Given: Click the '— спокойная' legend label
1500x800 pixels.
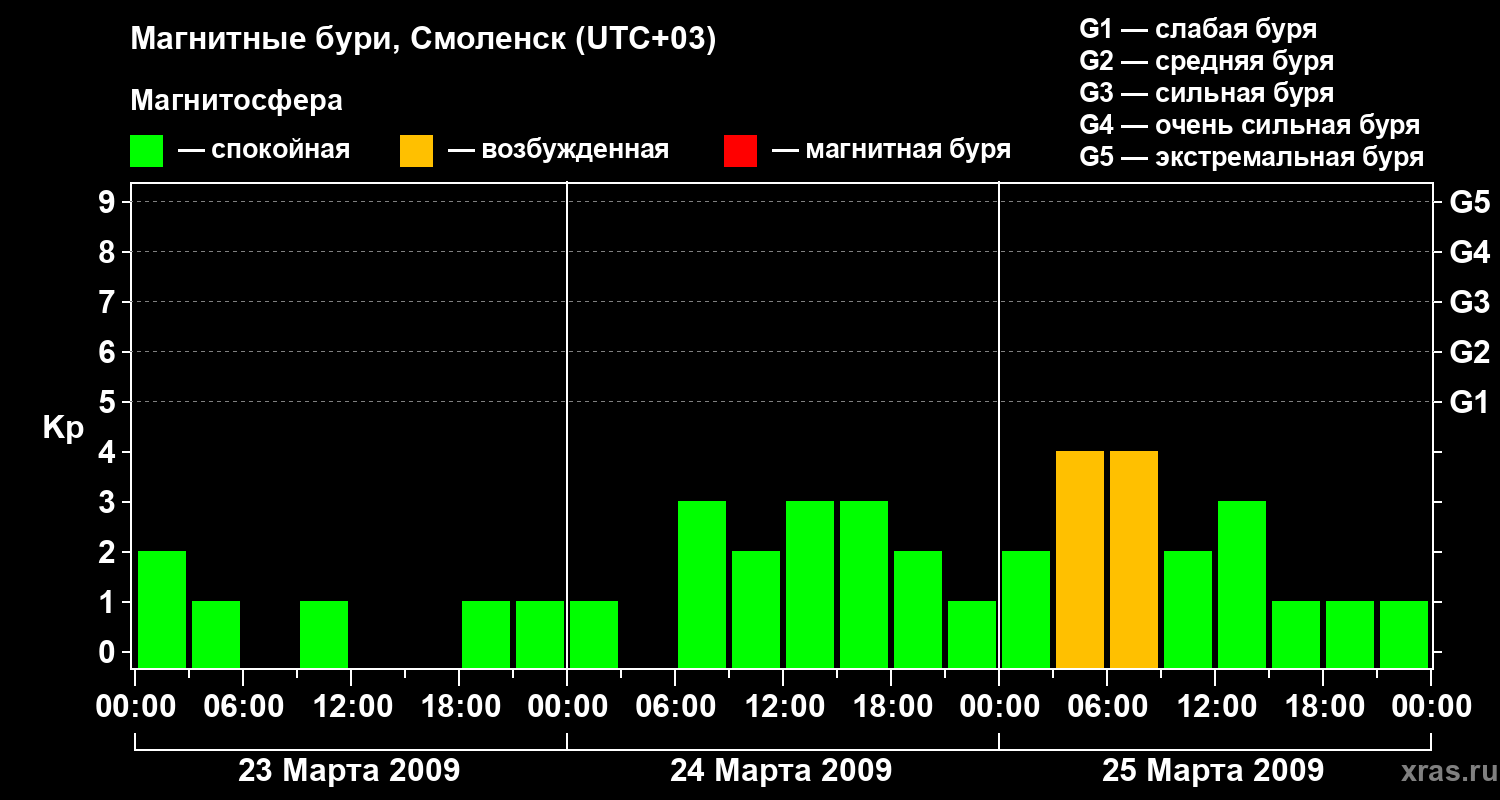Looking at the screenshot, I should click(264, 151).
